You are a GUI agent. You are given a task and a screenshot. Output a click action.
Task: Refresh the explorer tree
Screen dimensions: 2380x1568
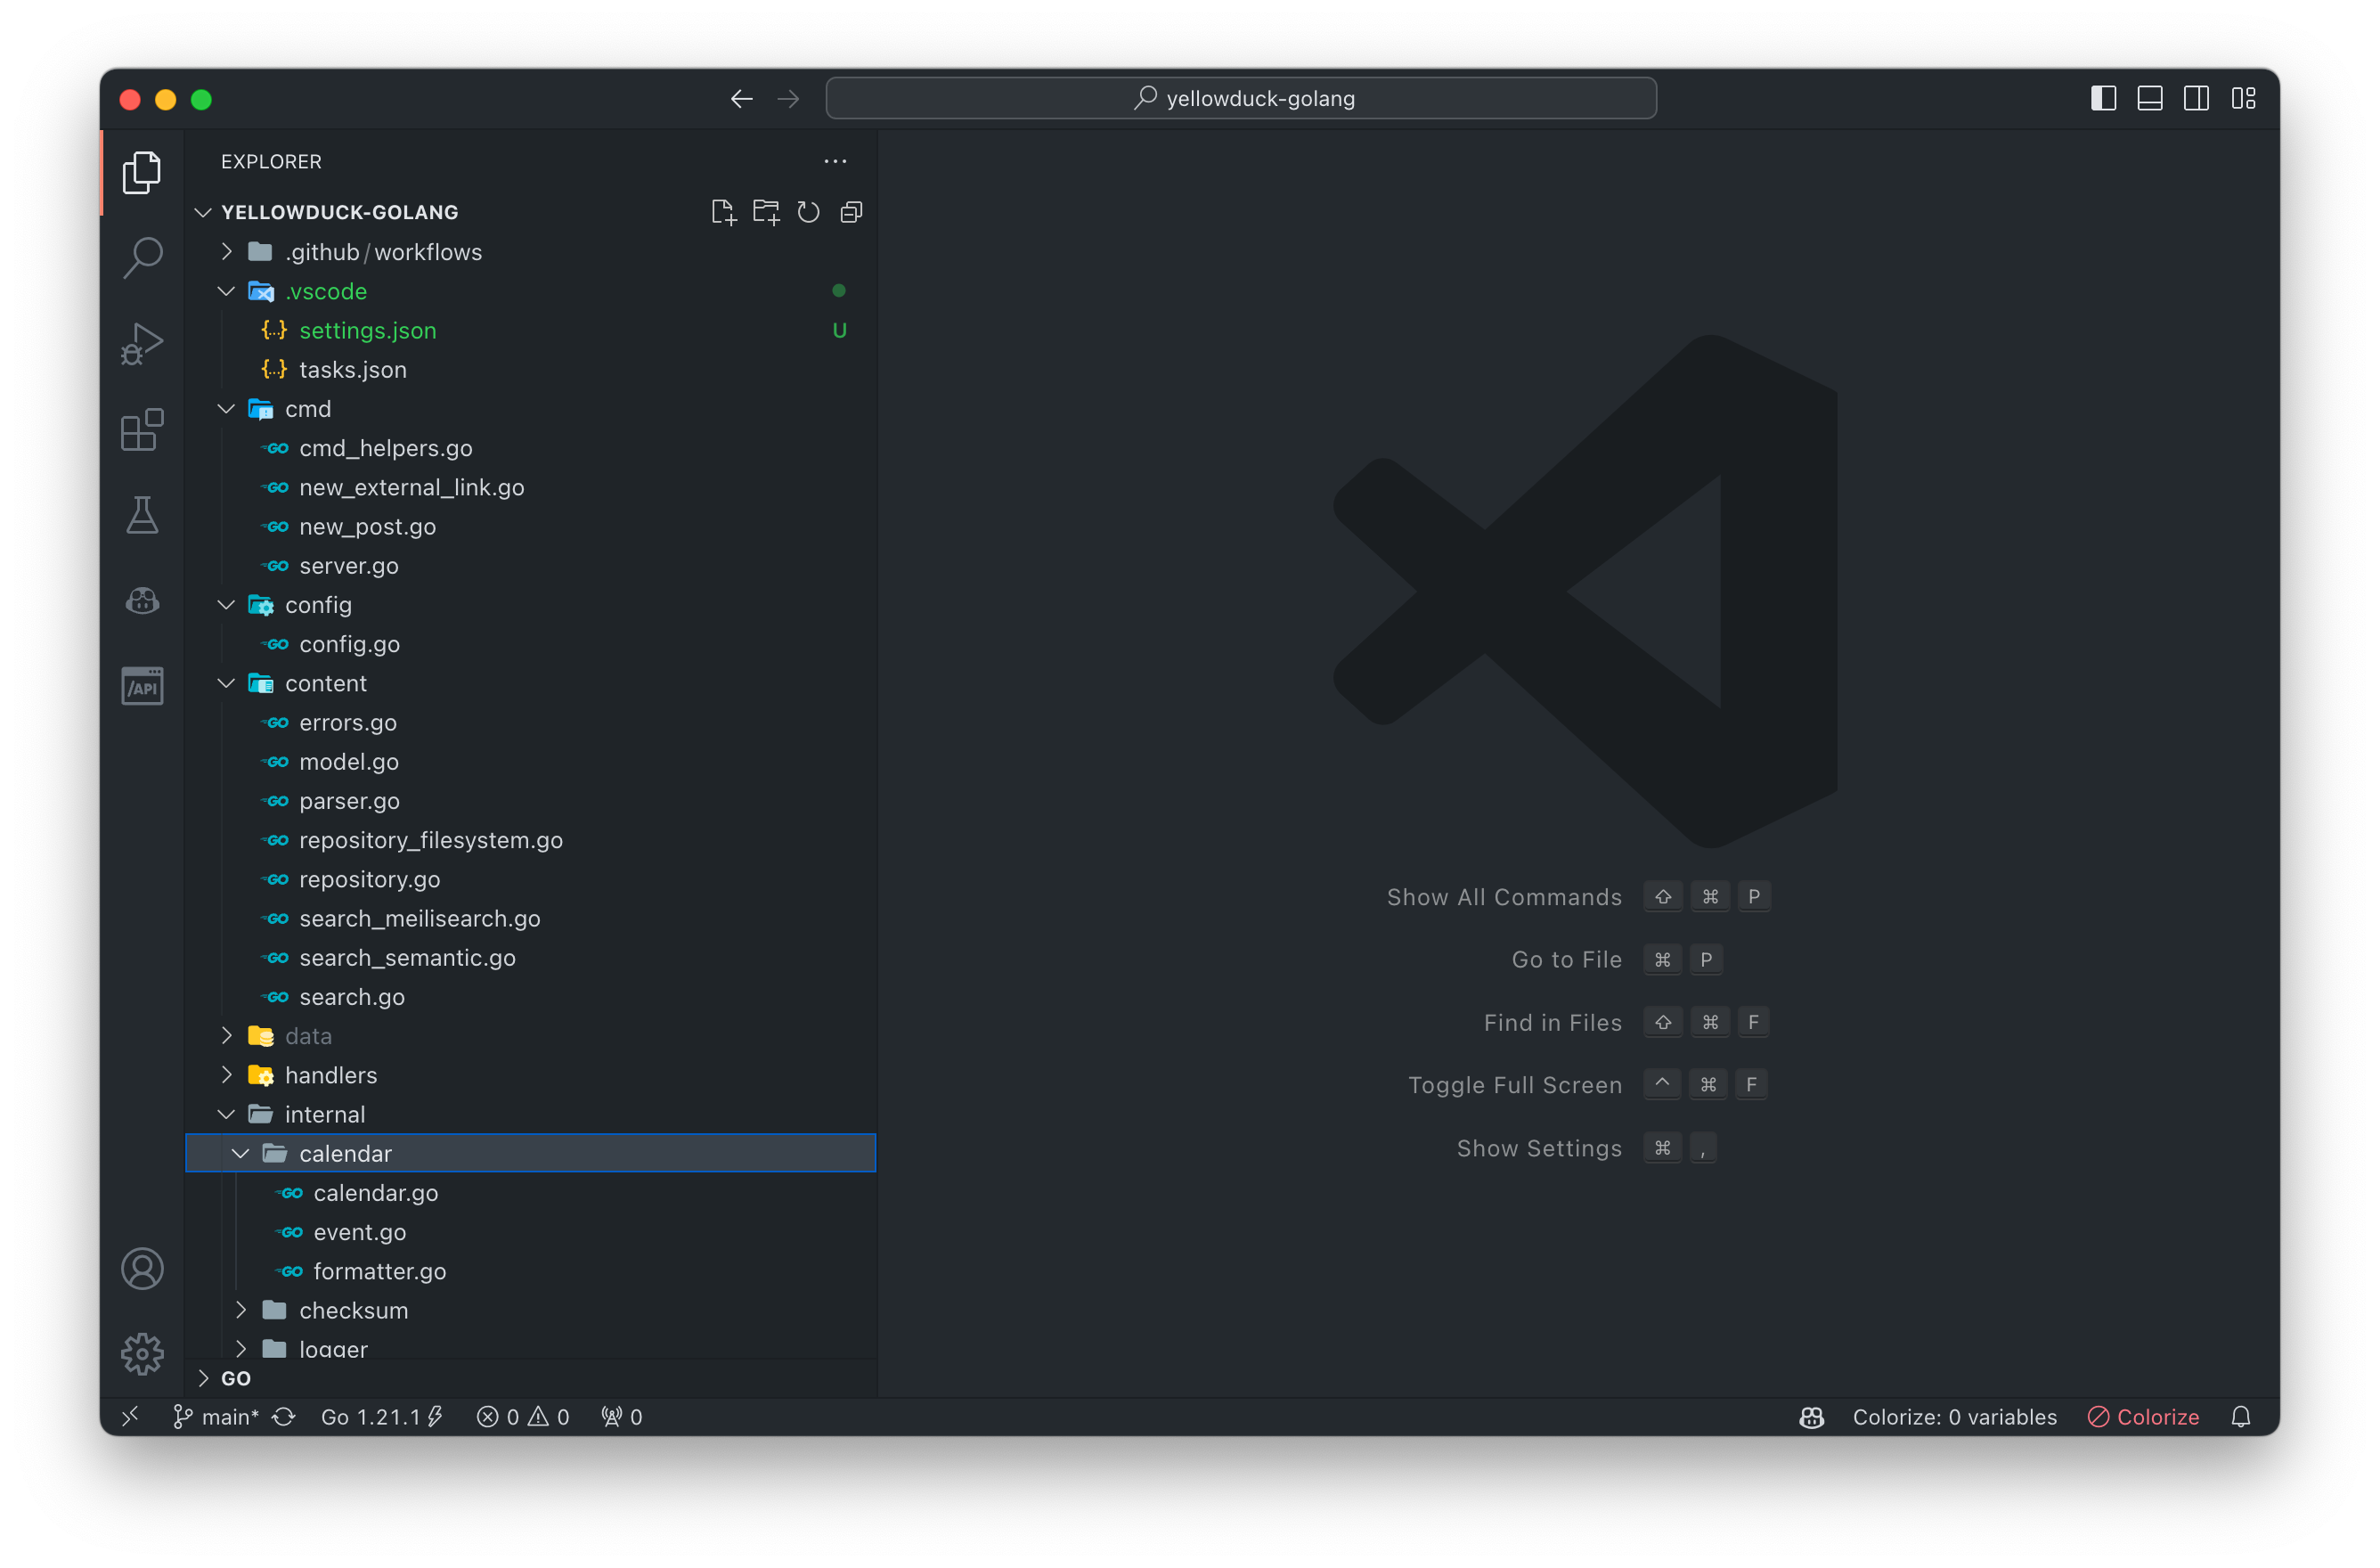pos(808,212)
